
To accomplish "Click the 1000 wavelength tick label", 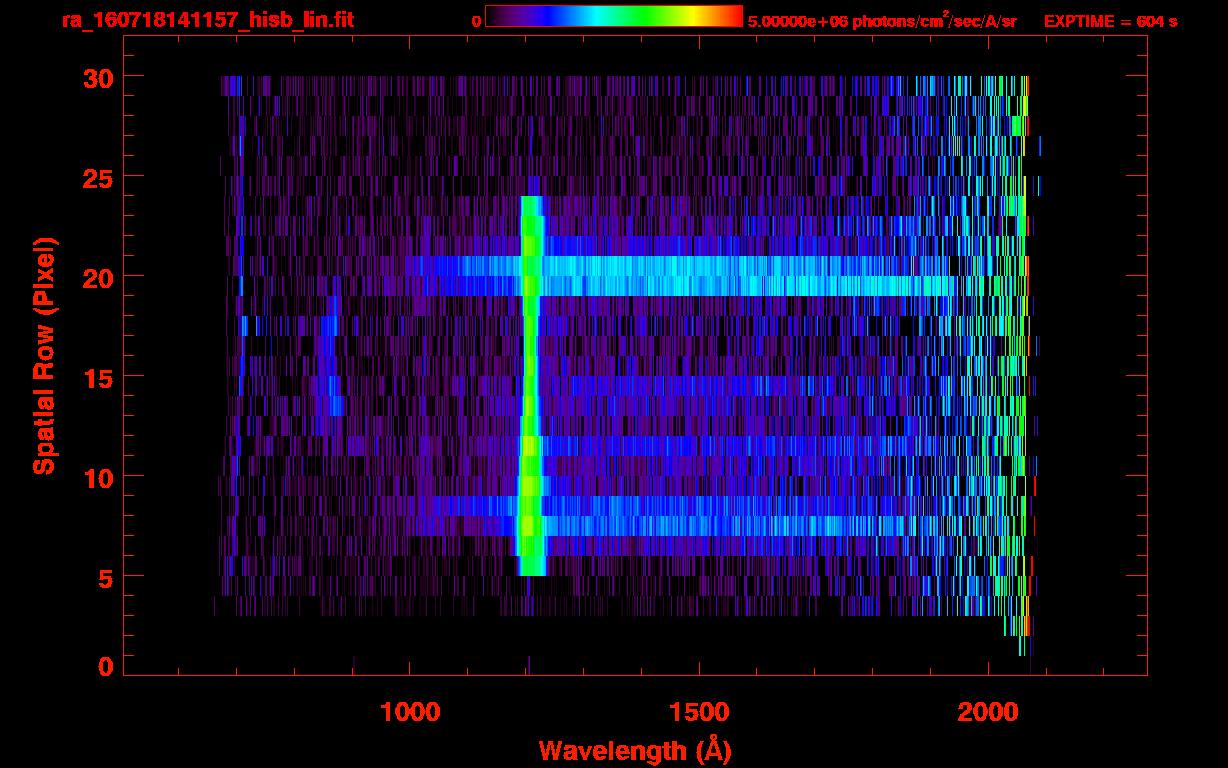I will coord(410,711).
